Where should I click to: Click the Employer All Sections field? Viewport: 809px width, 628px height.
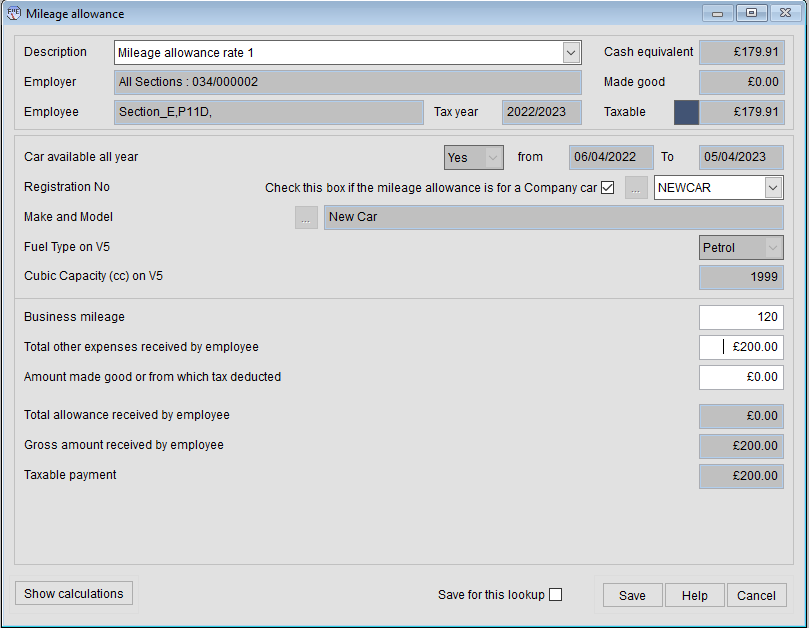[x=348, y=82]
